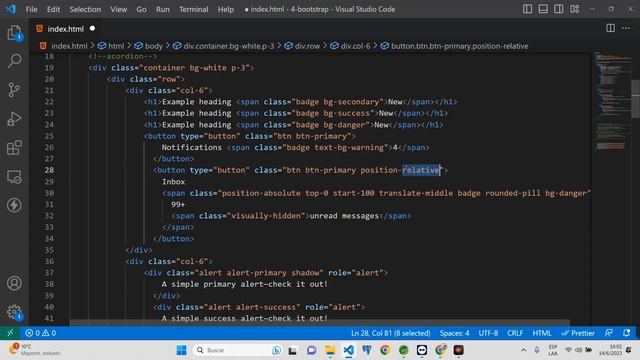Click the html breadcrumb item
This screenshot has width=640, height=360.
coord(116,46)
